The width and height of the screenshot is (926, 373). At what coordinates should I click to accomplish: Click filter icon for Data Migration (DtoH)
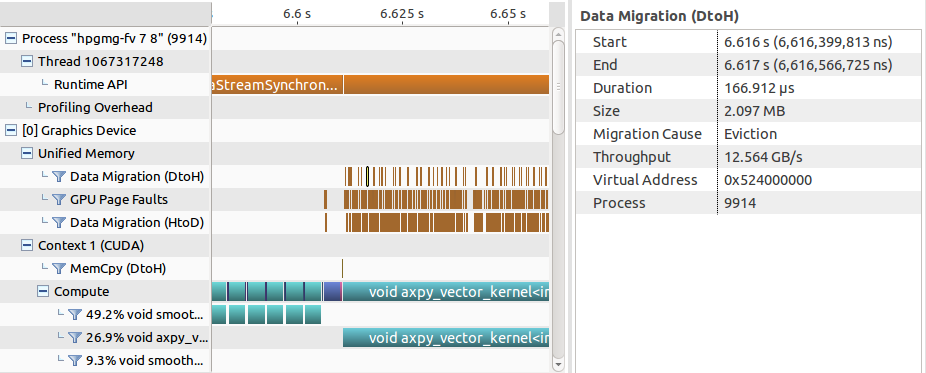(x=58, y=176)
